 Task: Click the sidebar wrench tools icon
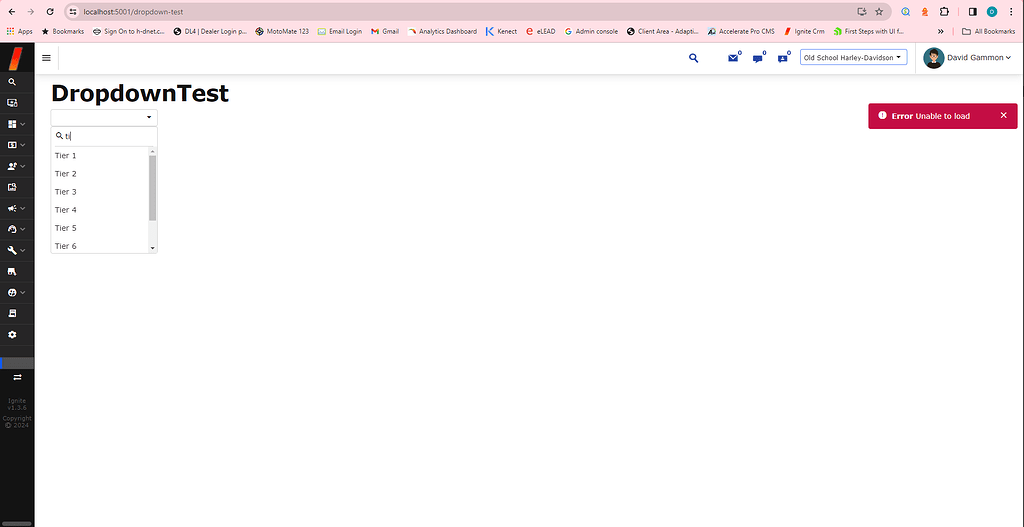12,250
